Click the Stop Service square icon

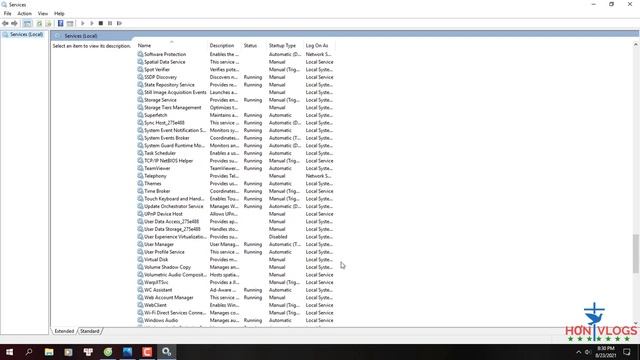[x=101, y=23]
